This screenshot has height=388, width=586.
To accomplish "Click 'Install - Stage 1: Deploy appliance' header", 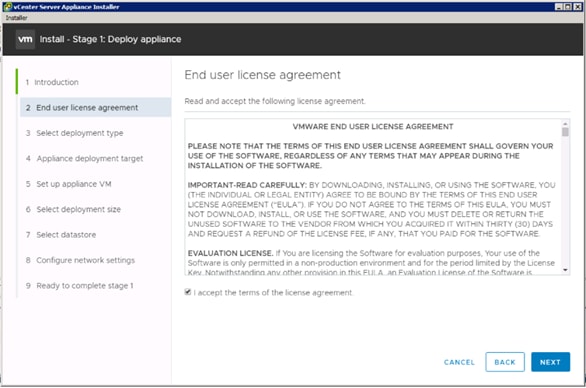I will 110,39.
